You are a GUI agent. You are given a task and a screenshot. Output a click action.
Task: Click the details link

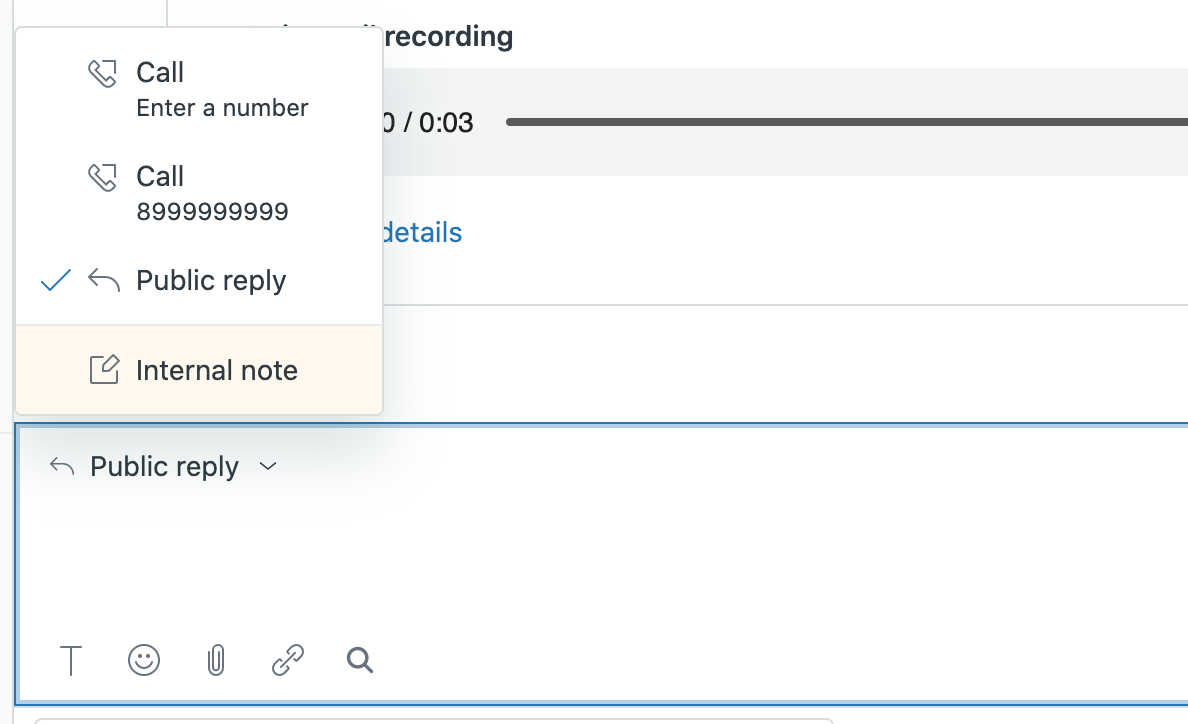pyautogui.click(x=422, y=233)
